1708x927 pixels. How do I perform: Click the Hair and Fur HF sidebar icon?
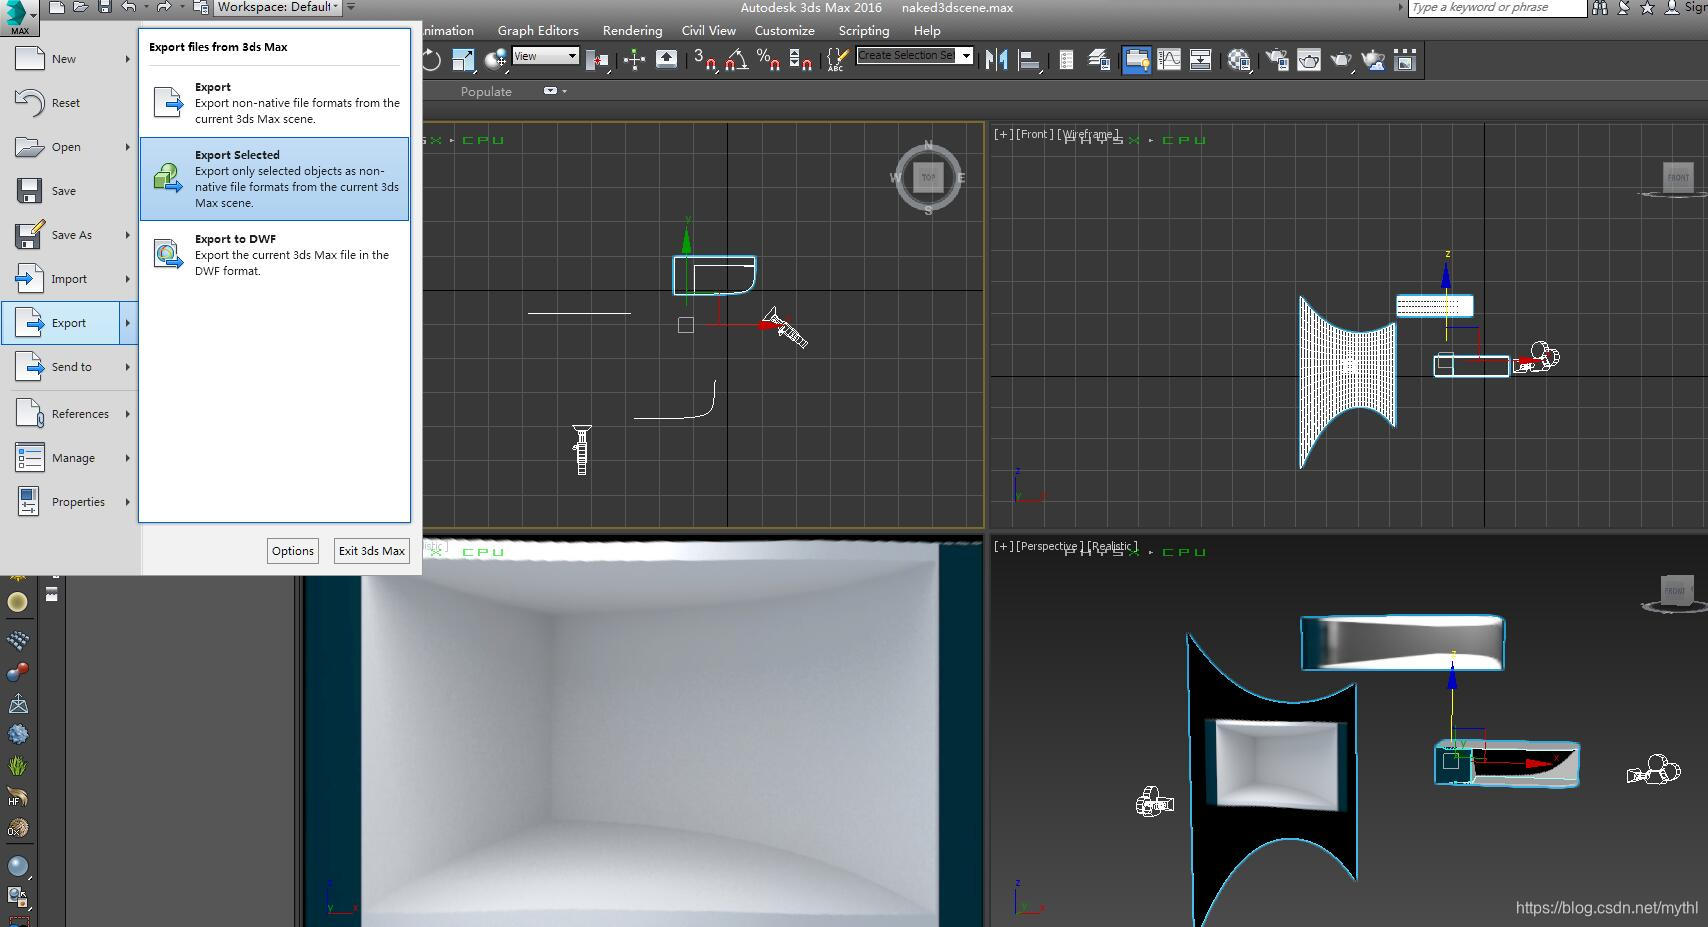coord(17,797)
